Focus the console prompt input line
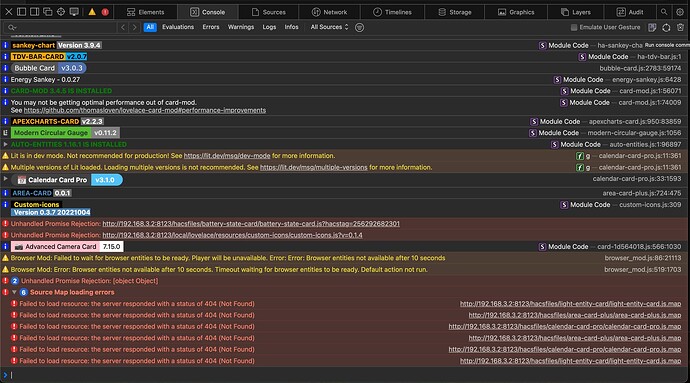The height and width of the screenshot is (383, 690). pos(348,375)
